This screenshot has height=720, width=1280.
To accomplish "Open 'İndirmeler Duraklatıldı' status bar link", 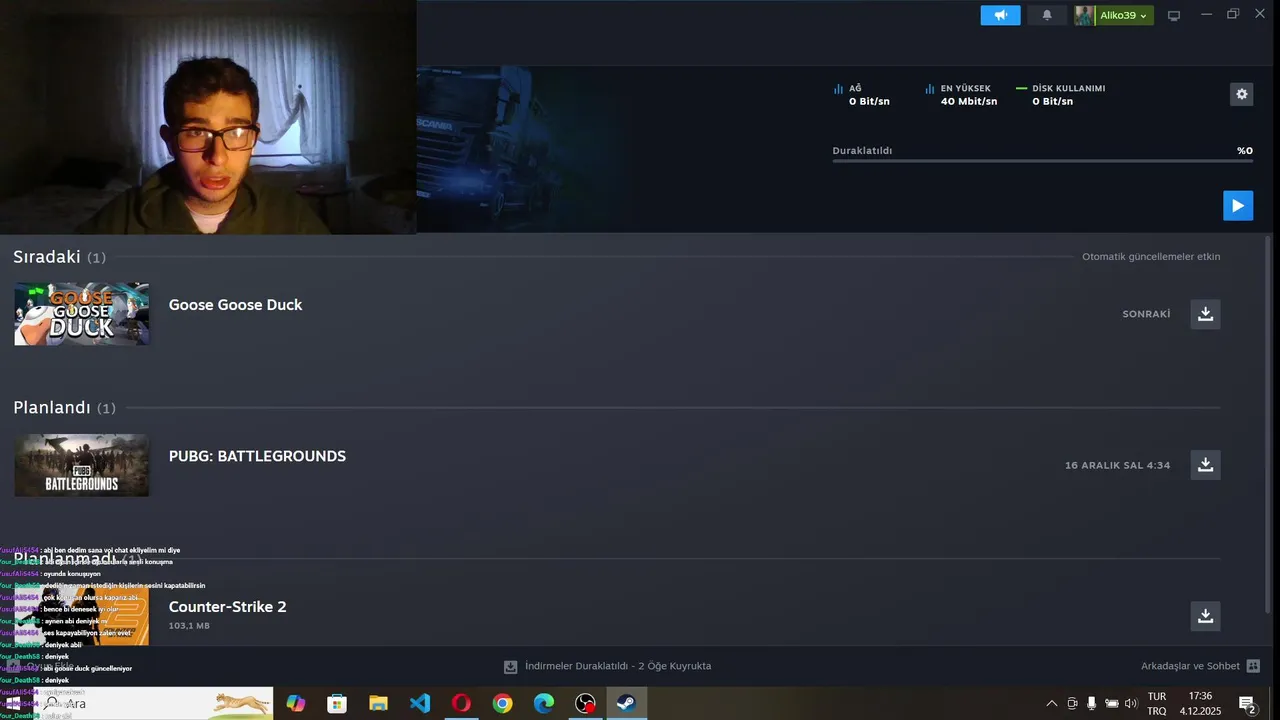I will pyautogui.click(x=607, y=666).
